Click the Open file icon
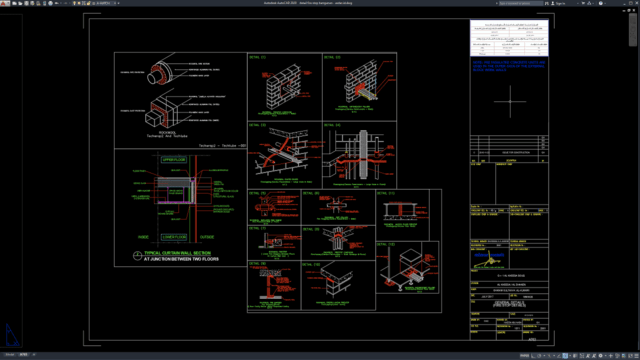The height and width of the screenshot is (360, 640). point(20,3)
